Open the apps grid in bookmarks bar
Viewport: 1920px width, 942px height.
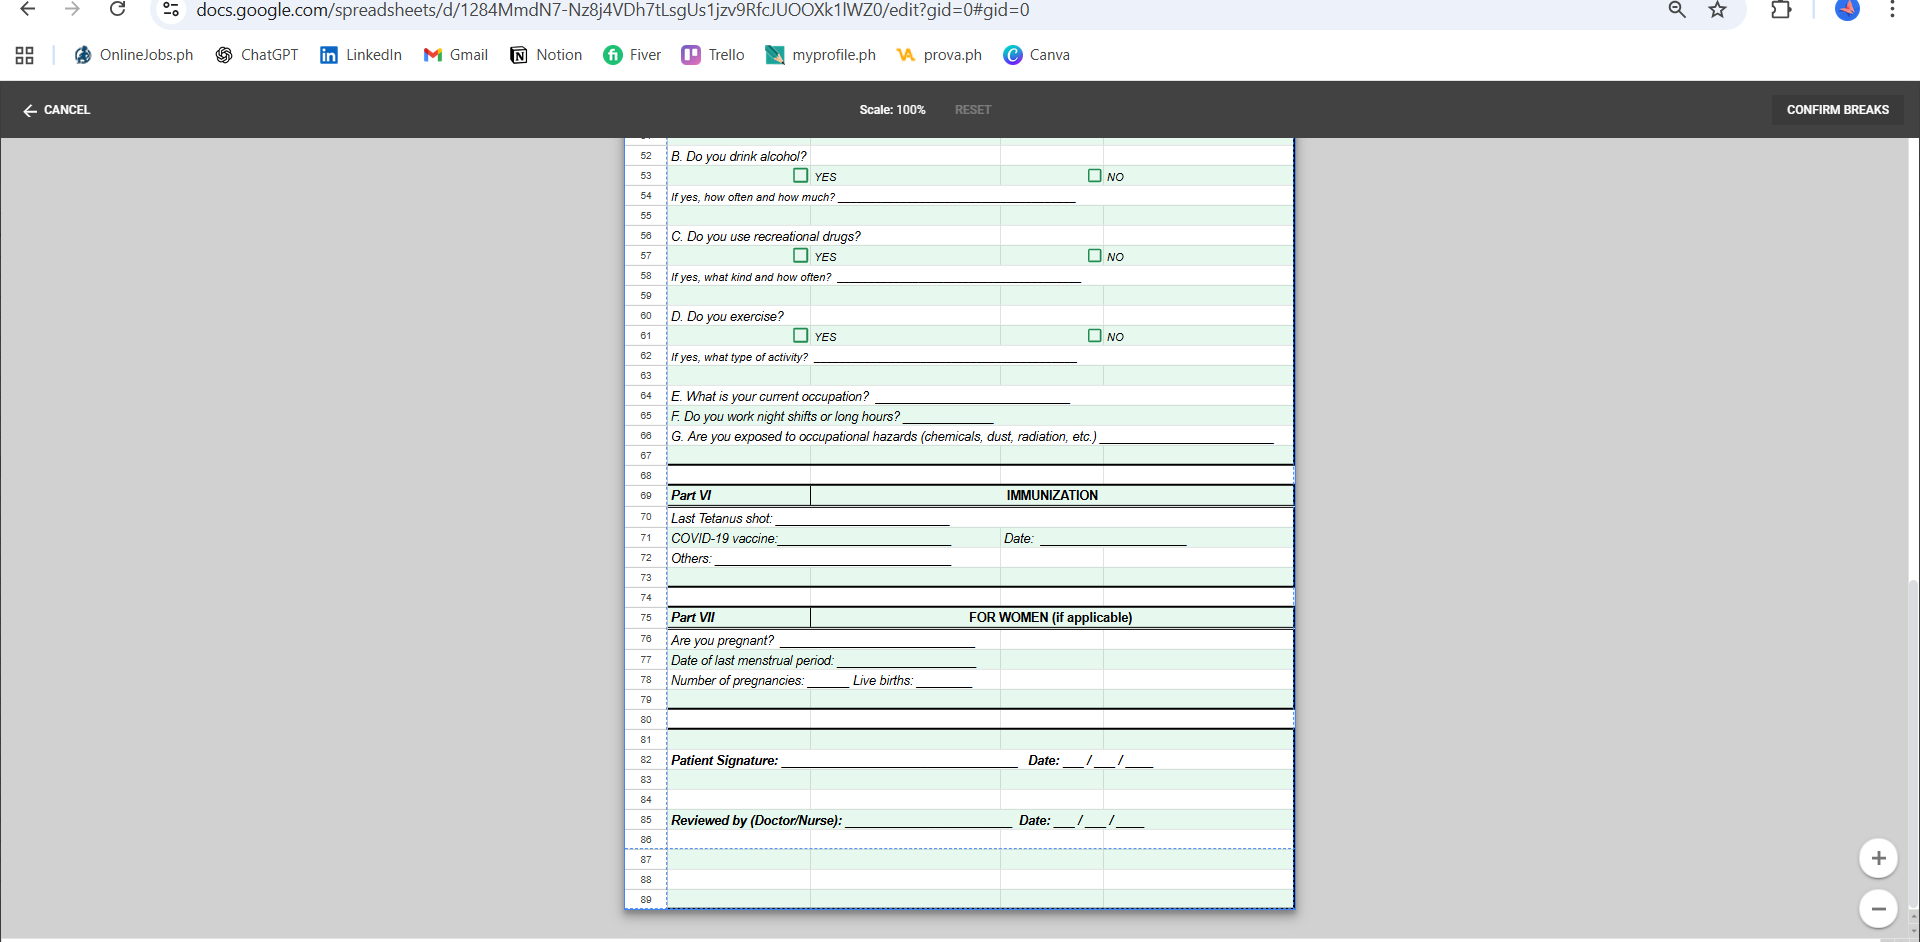coord(25,55)
